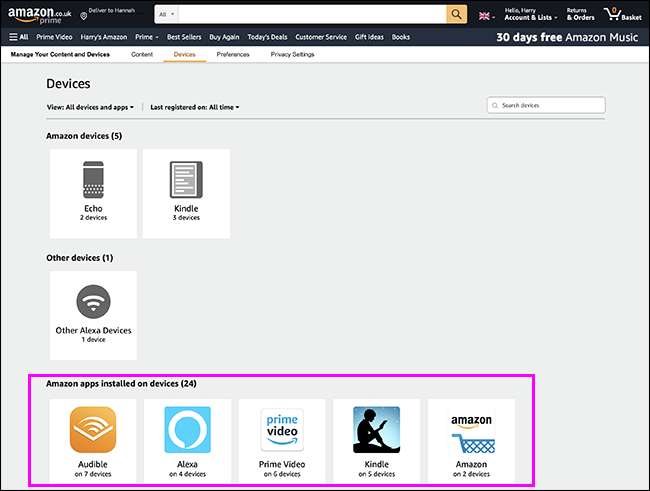650x491 pixels.
Task: Click the delivery location pin icon
Action: (83, 16)
